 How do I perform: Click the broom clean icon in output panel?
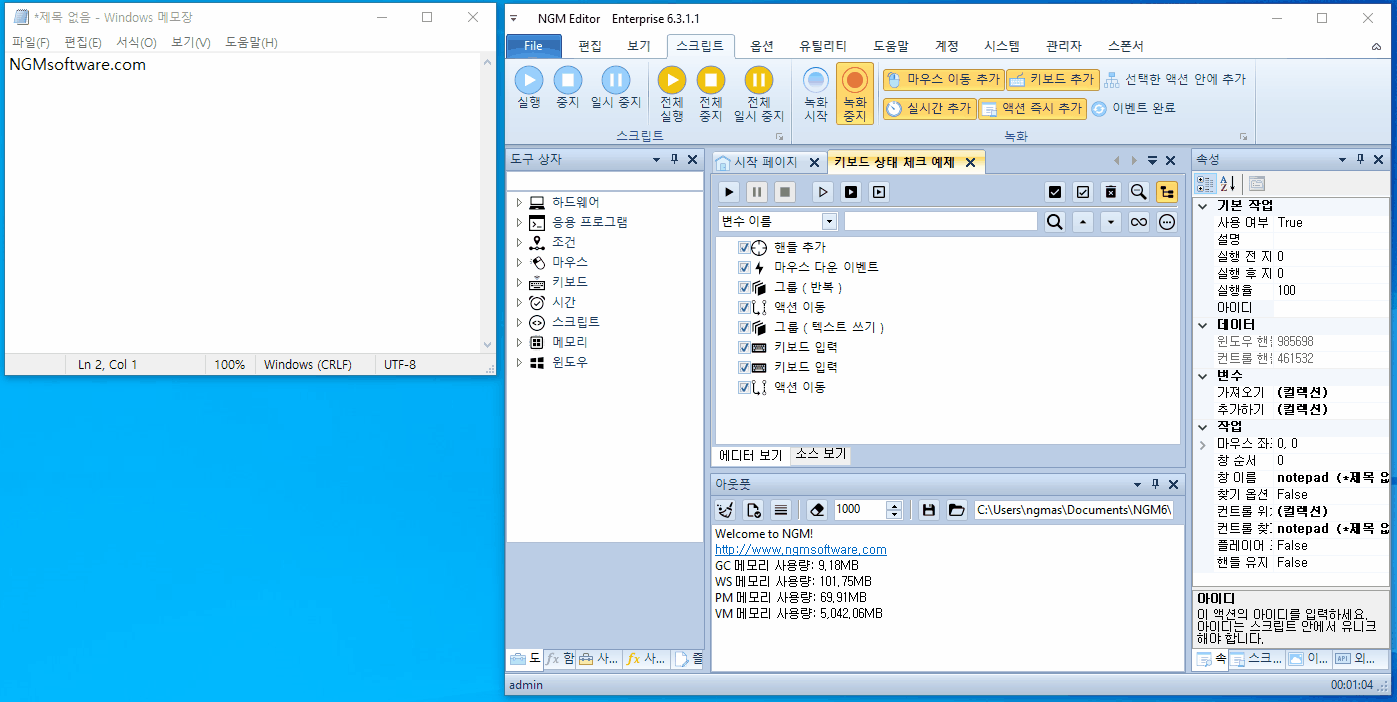coord(726,510)
